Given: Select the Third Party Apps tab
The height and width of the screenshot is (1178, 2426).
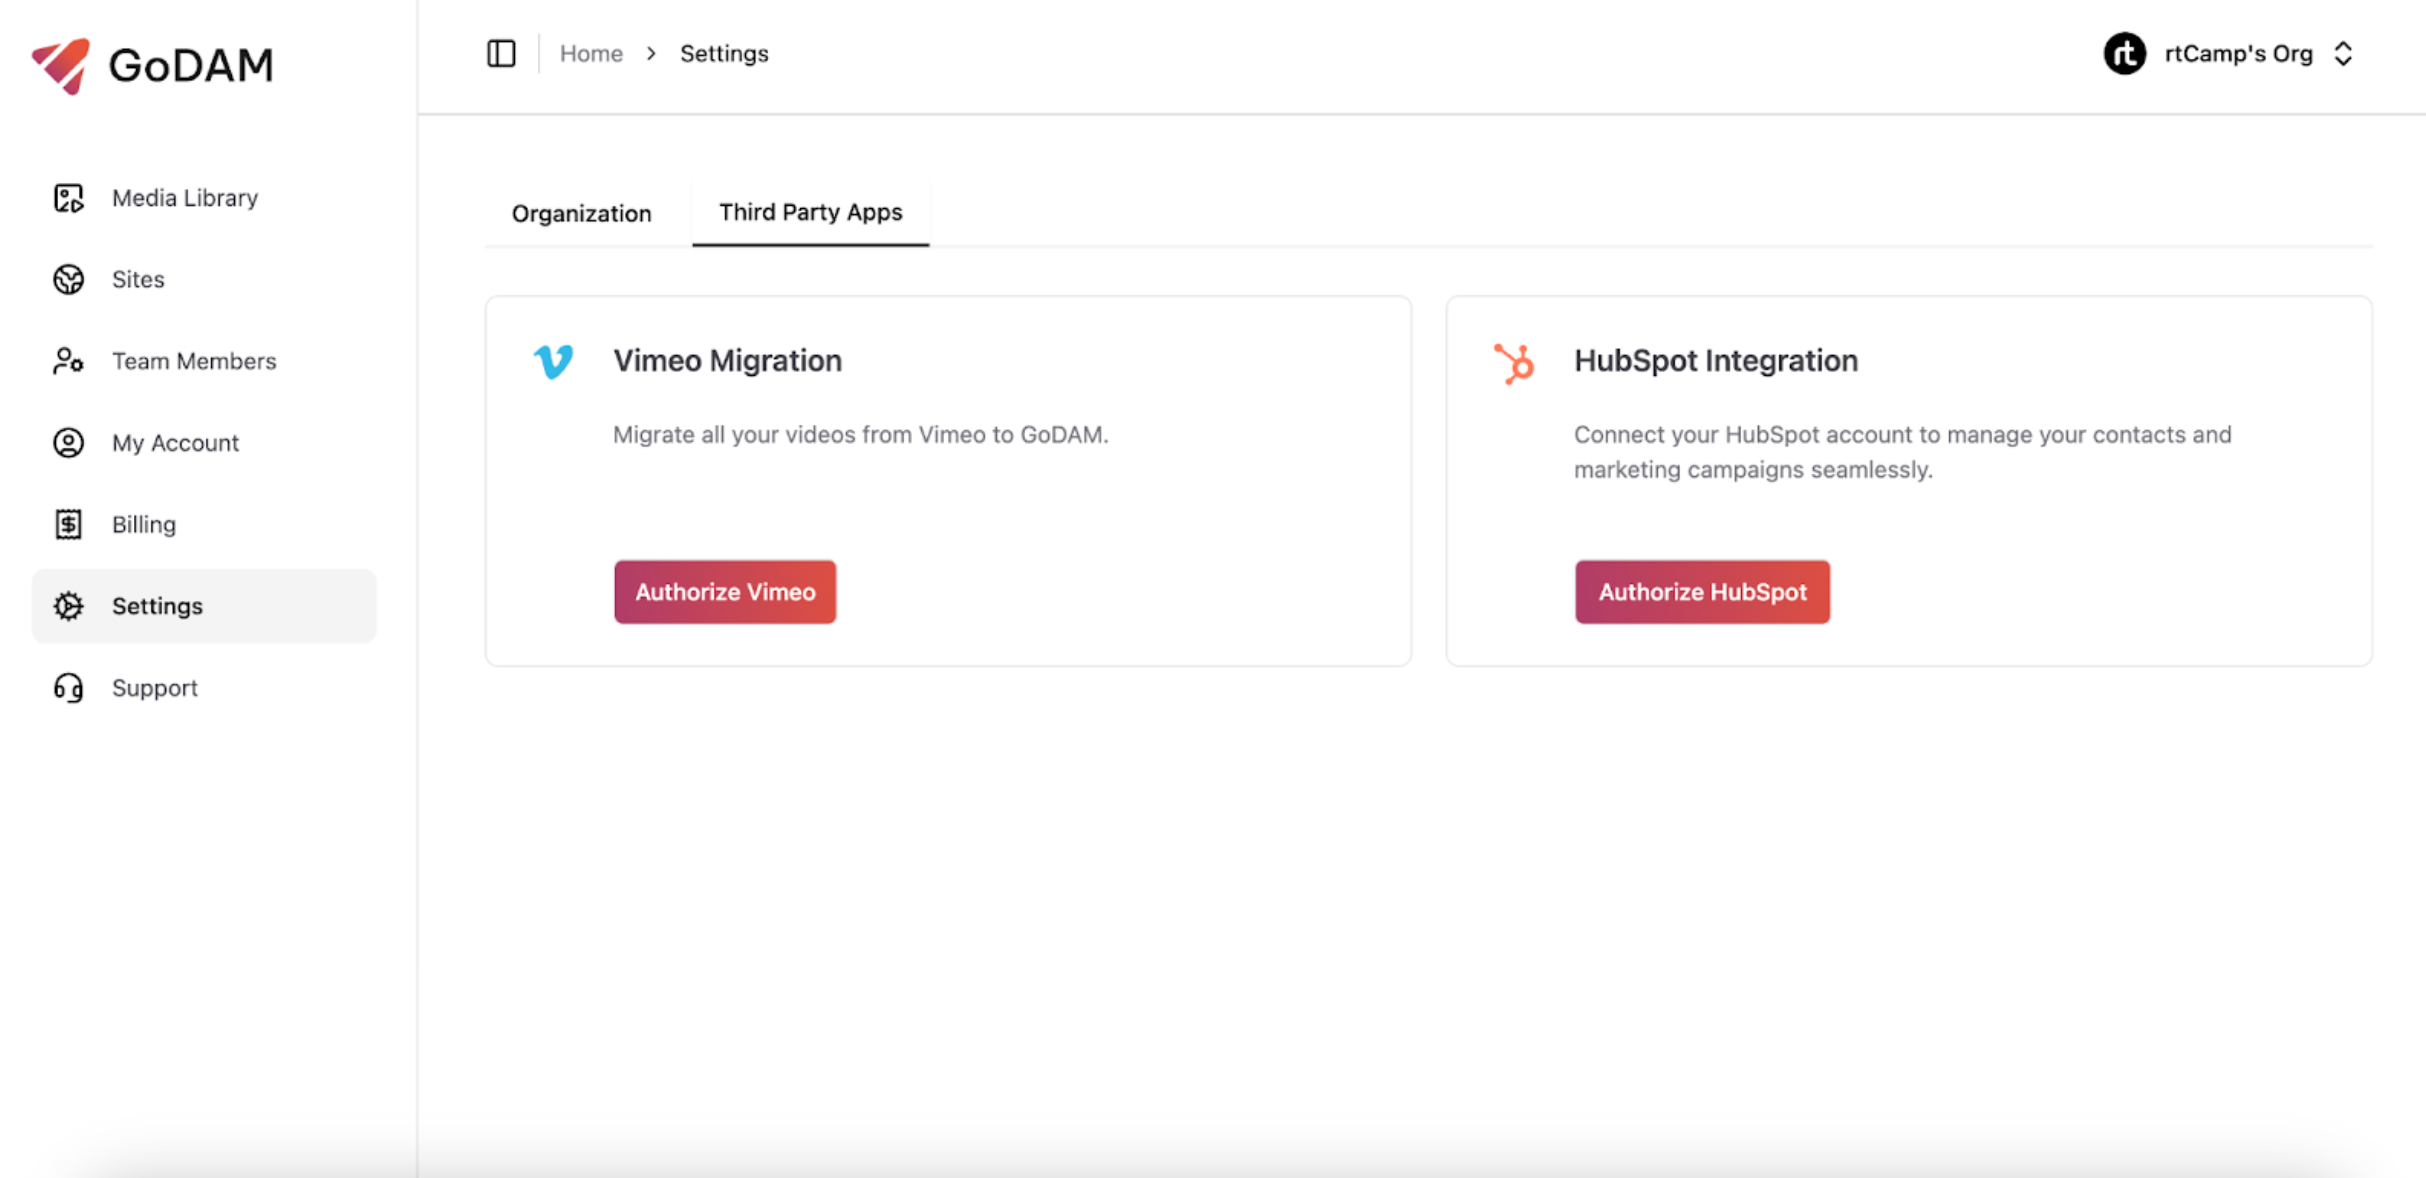Looking at the screenshot, I should click(x=810, y=212).
